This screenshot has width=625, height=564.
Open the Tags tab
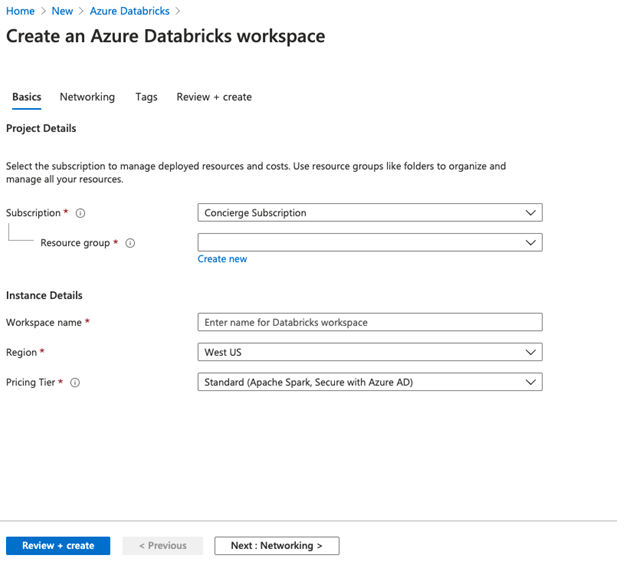click(x=146, y=97)
